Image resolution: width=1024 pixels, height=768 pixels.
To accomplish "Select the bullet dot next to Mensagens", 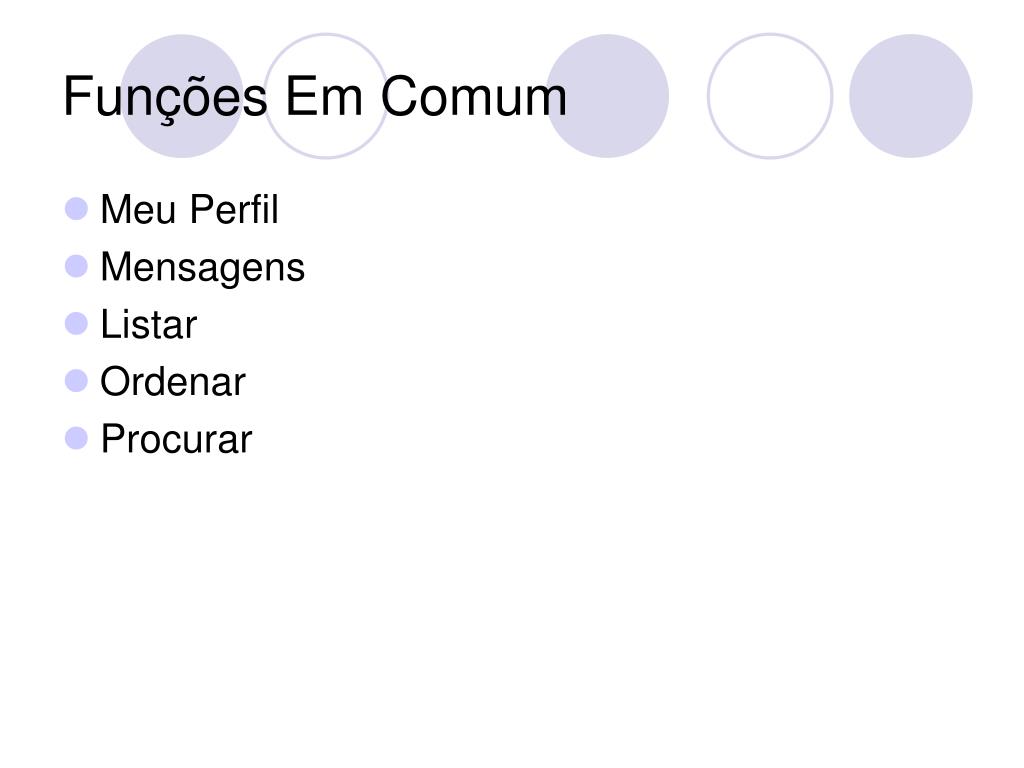I will [x=76, y=266].
